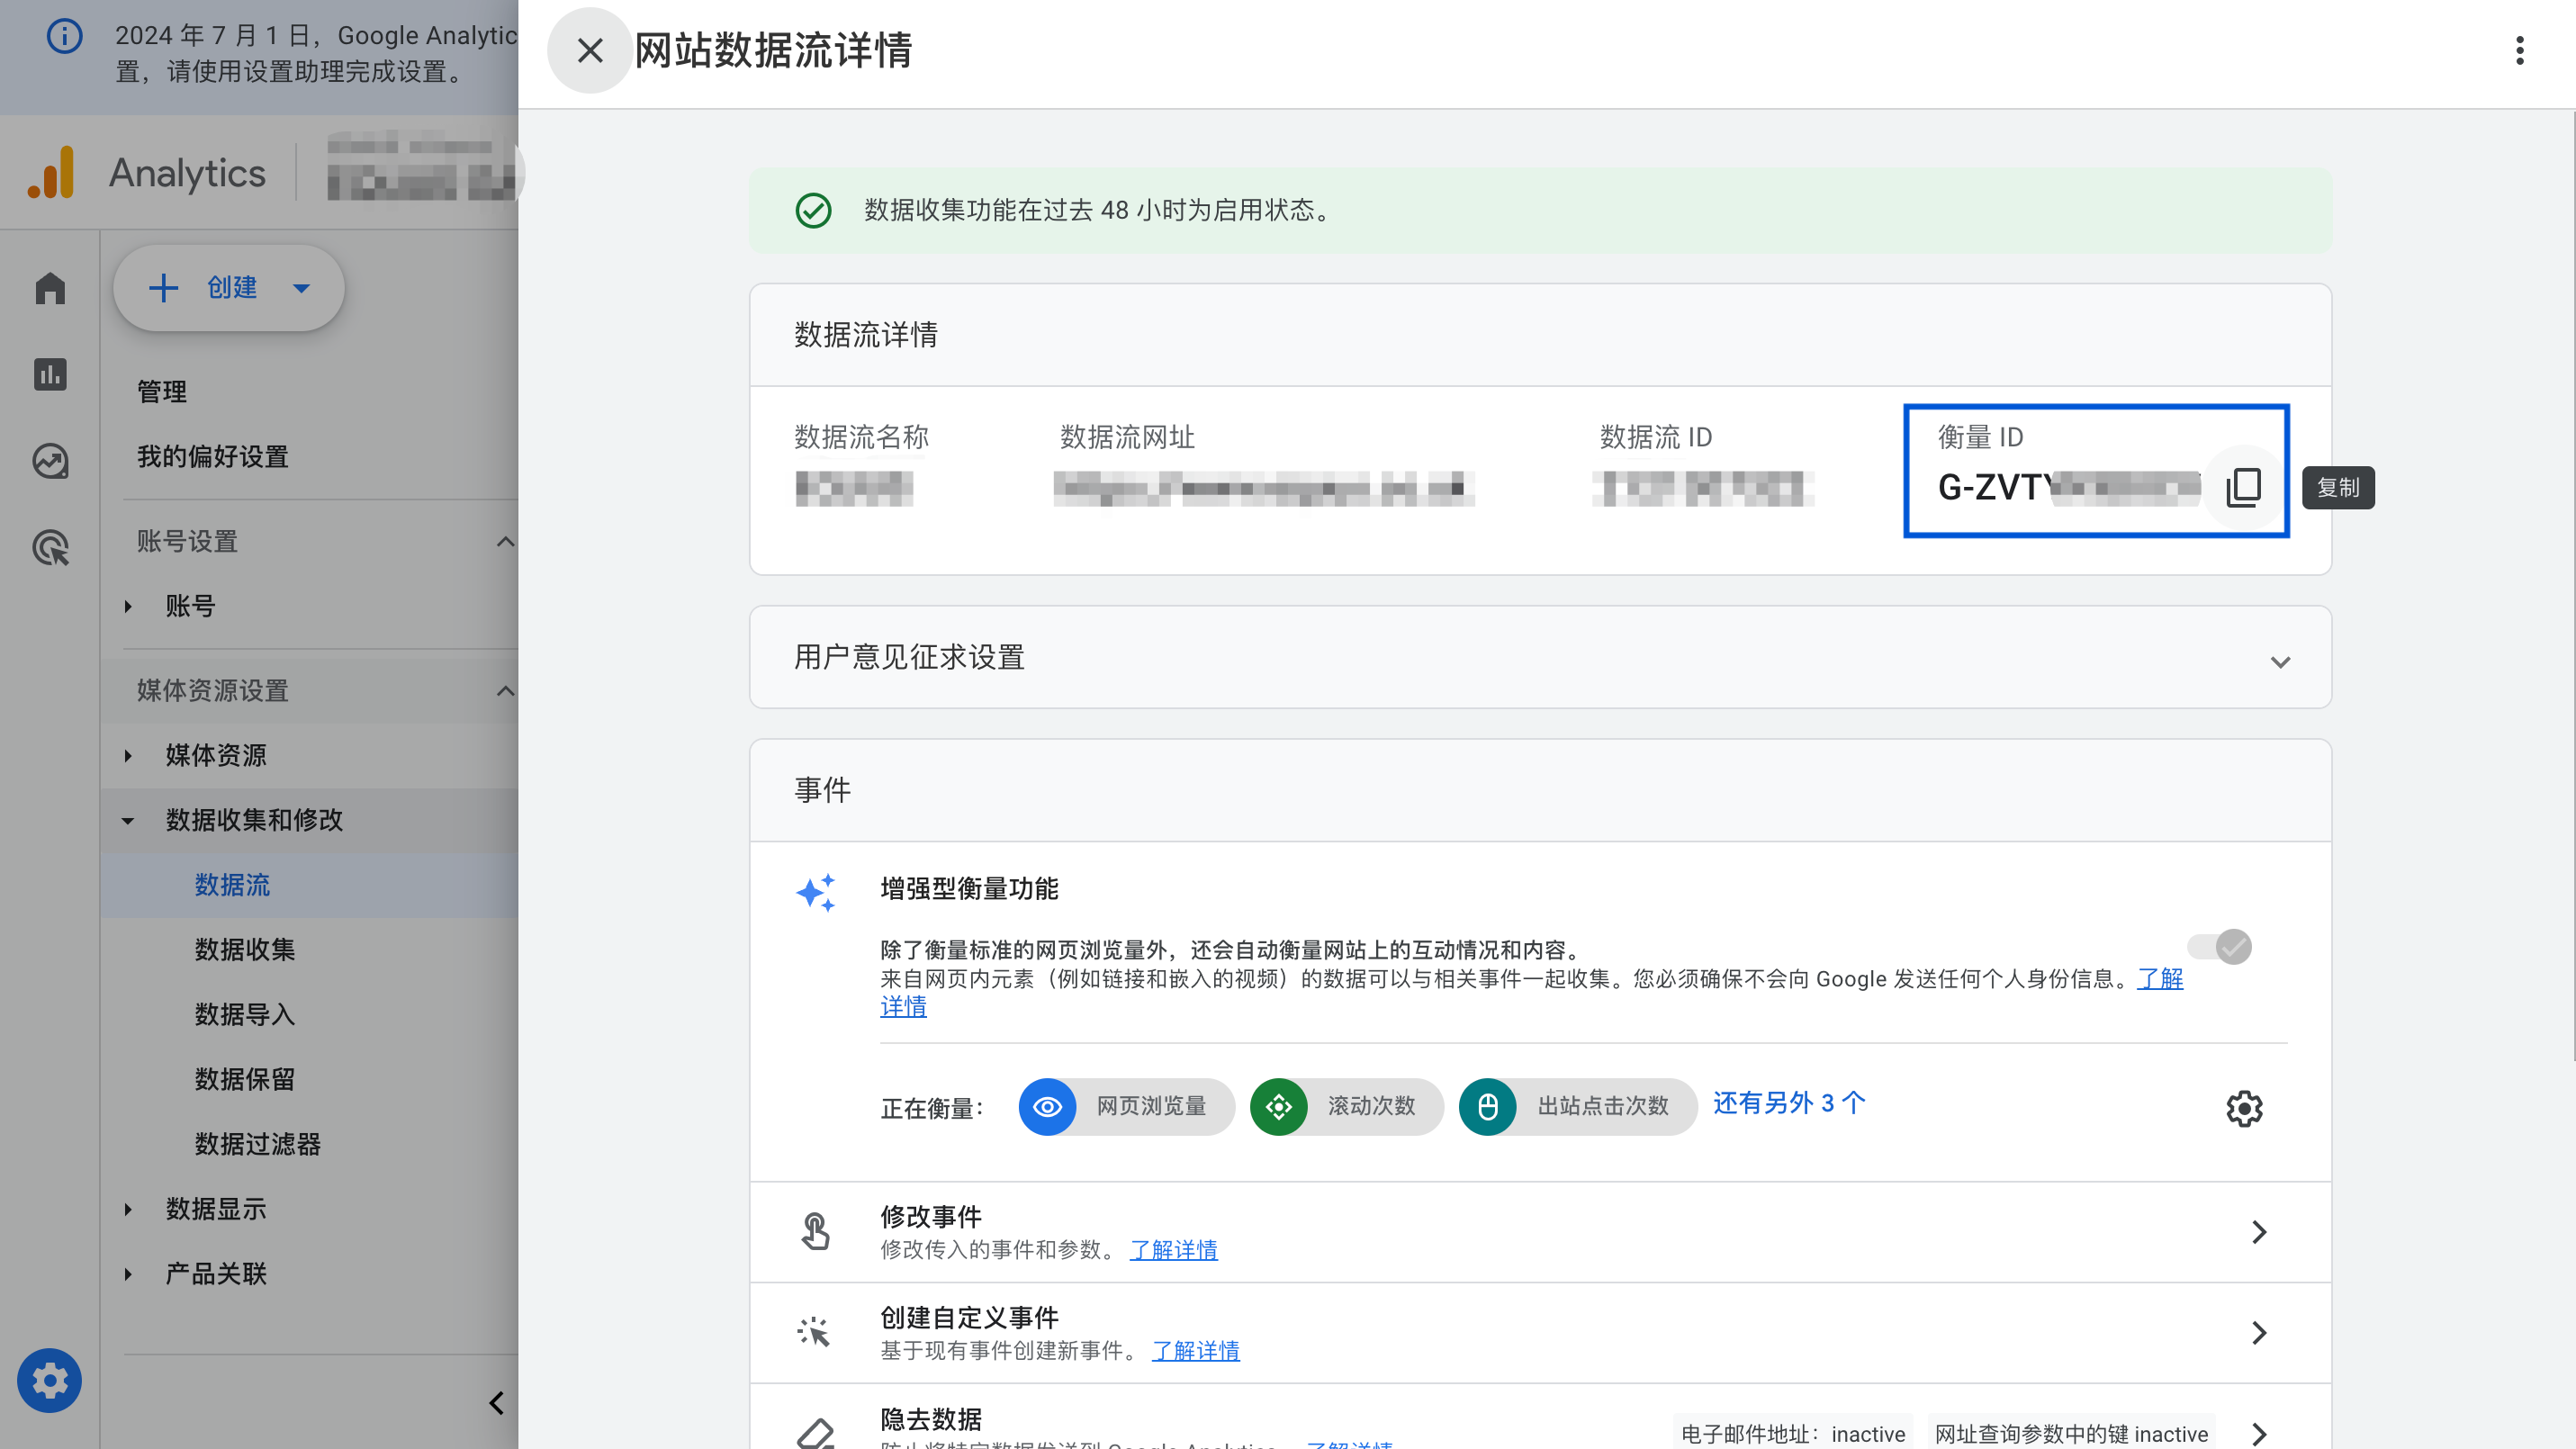This screenshot has width=2576, height=1449.
Task: Open the three-dot more options menu
Action: [x=2519, y=51]
